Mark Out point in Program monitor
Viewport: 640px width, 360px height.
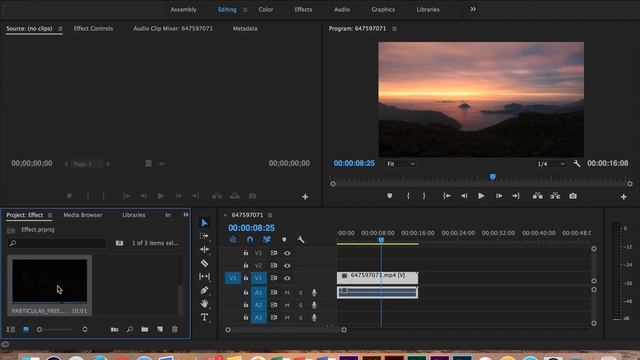(x=424, y=196)
